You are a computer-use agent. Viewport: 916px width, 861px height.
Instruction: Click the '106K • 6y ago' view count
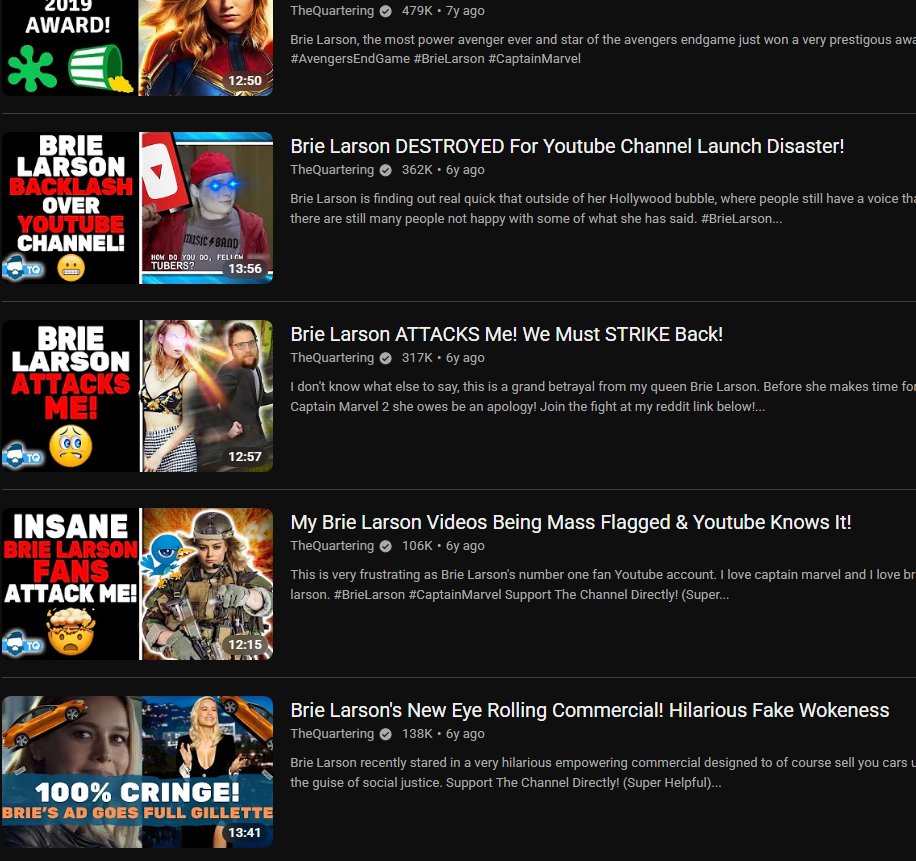coord(443,546)
